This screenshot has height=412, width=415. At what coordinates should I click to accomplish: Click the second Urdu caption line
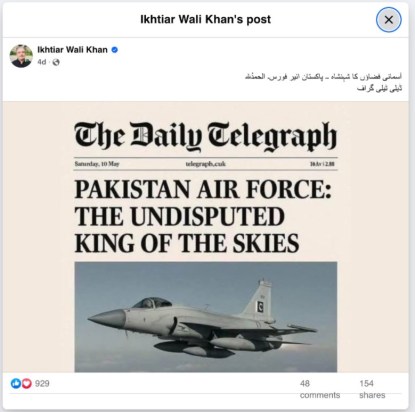(379, 88)
